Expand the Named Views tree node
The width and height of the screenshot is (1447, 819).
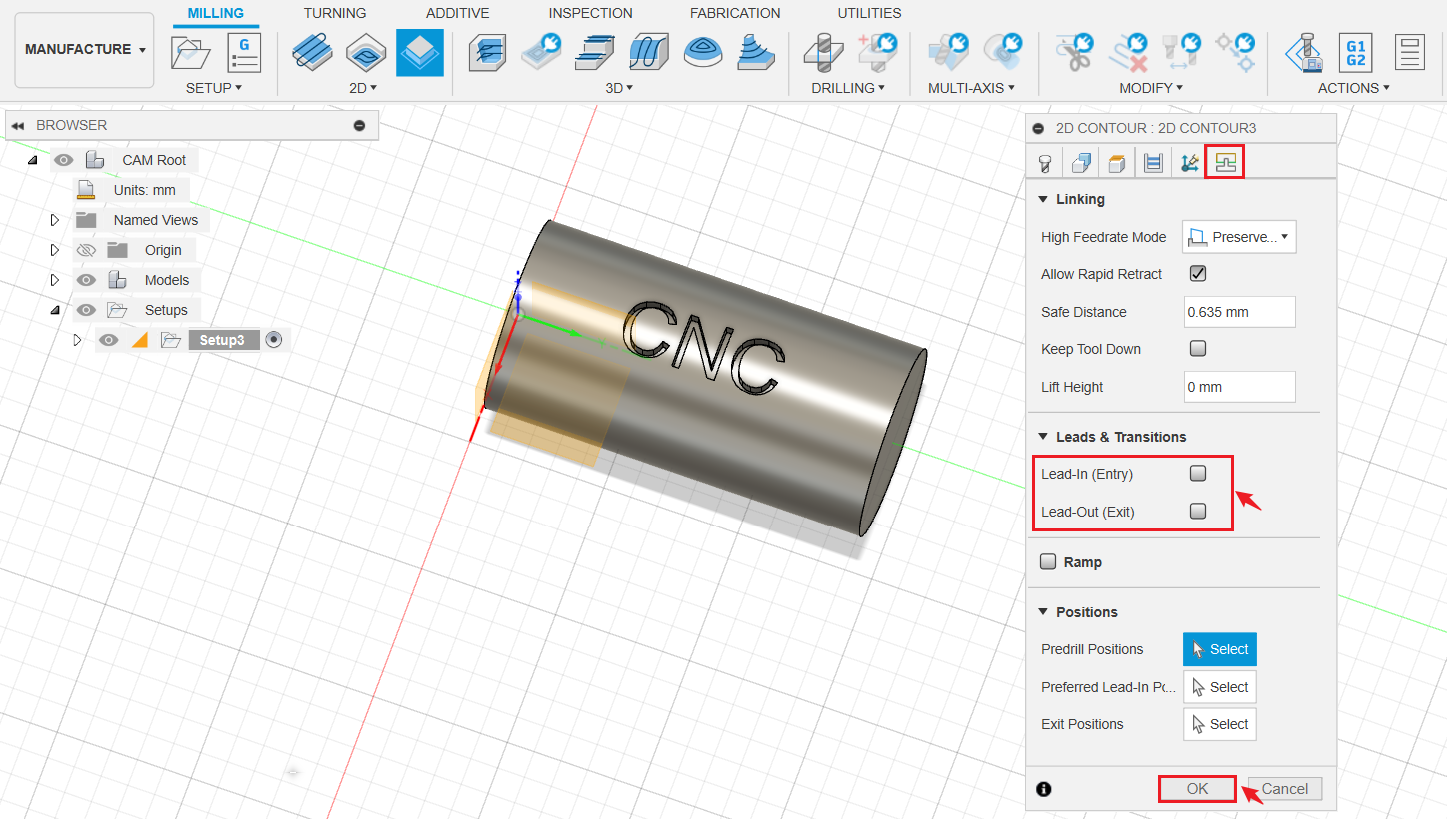55,219
